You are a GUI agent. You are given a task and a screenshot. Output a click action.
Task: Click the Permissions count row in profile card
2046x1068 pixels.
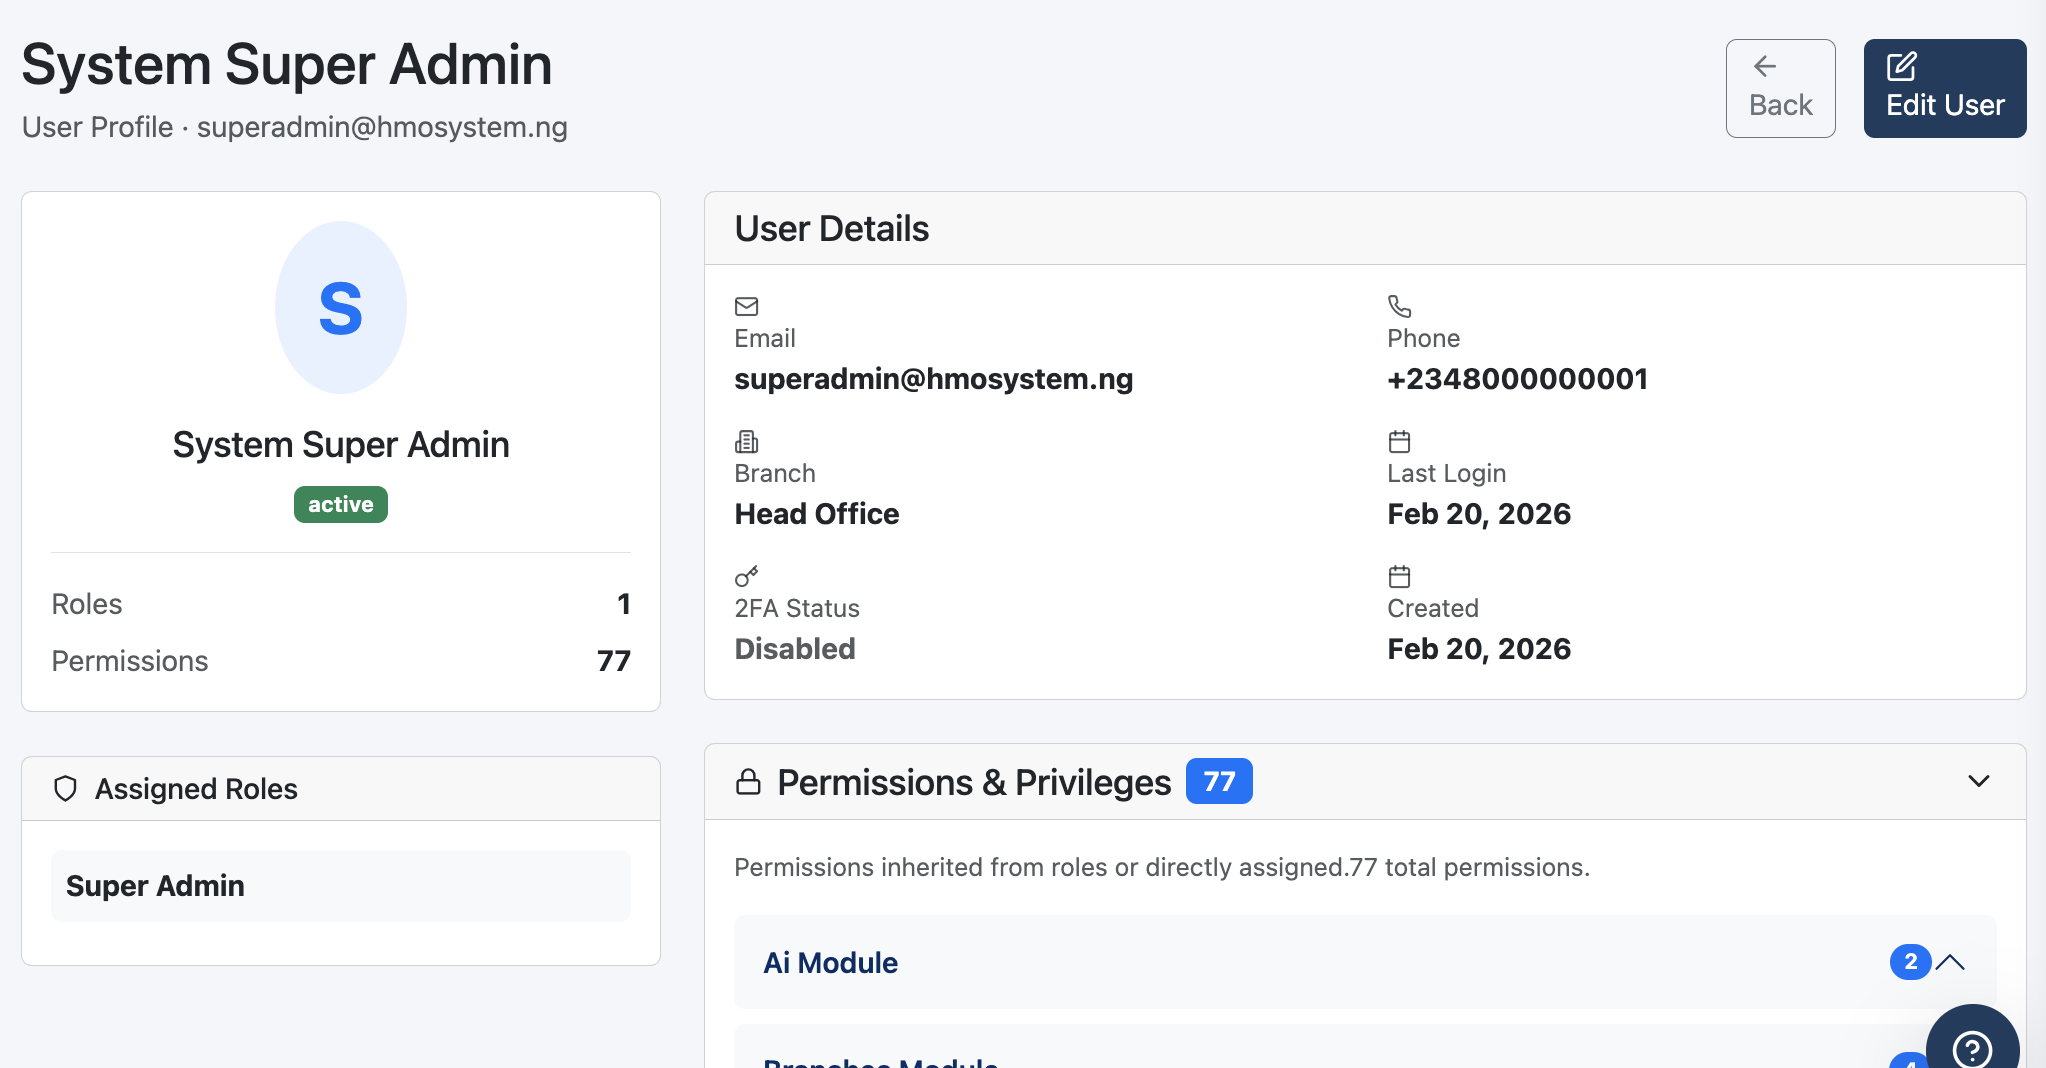[x=341, y=661]
